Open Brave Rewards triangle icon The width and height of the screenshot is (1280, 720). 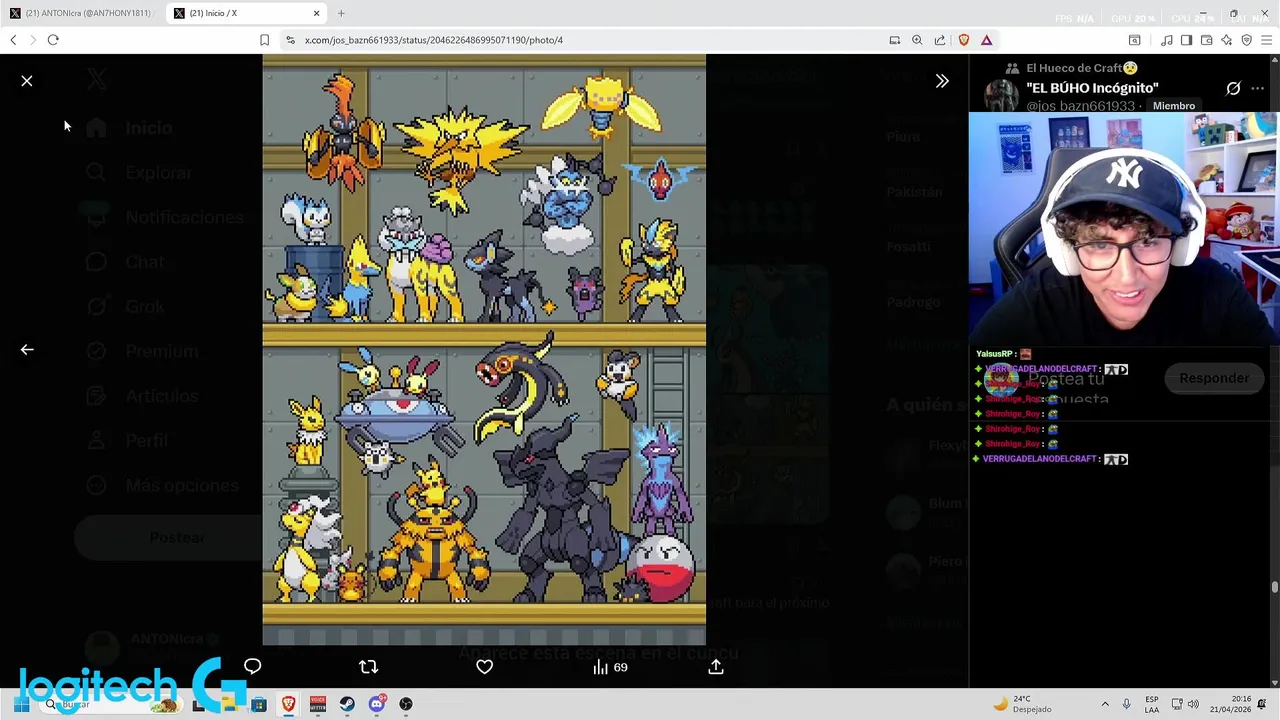[x=987, y=40]
